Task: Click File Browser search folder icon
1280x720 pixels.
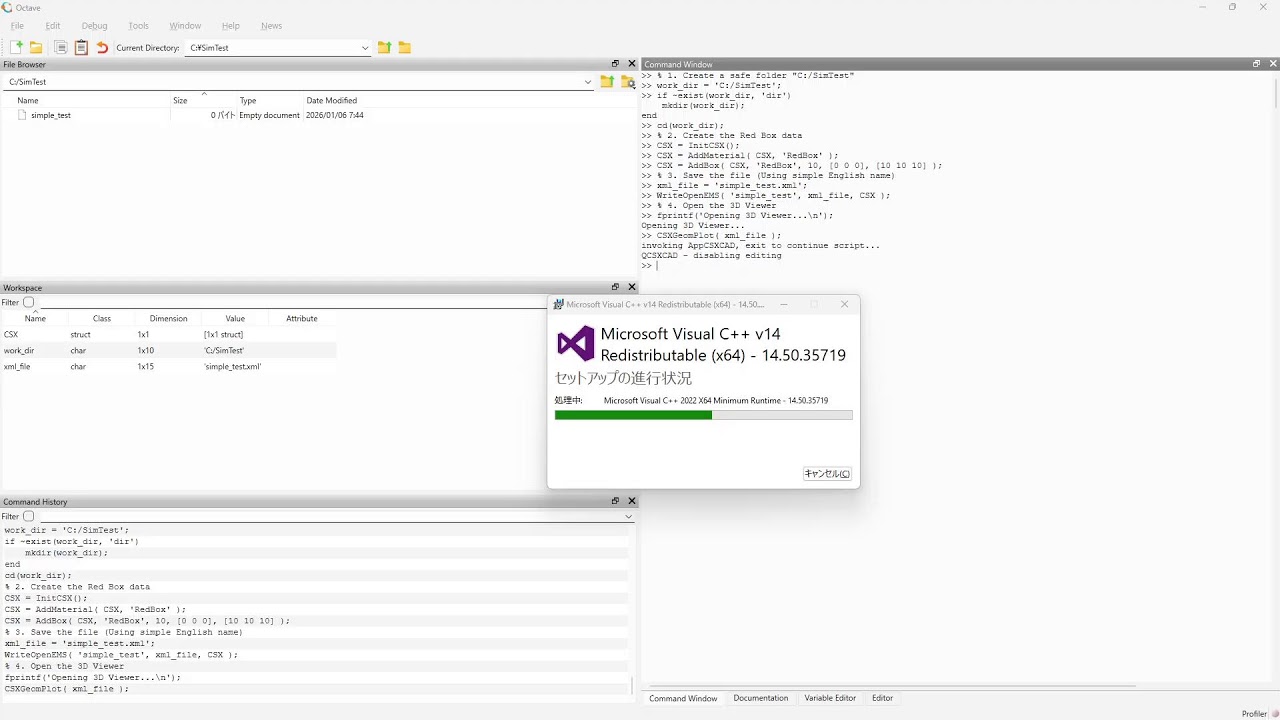Action: tap(628, 82)
